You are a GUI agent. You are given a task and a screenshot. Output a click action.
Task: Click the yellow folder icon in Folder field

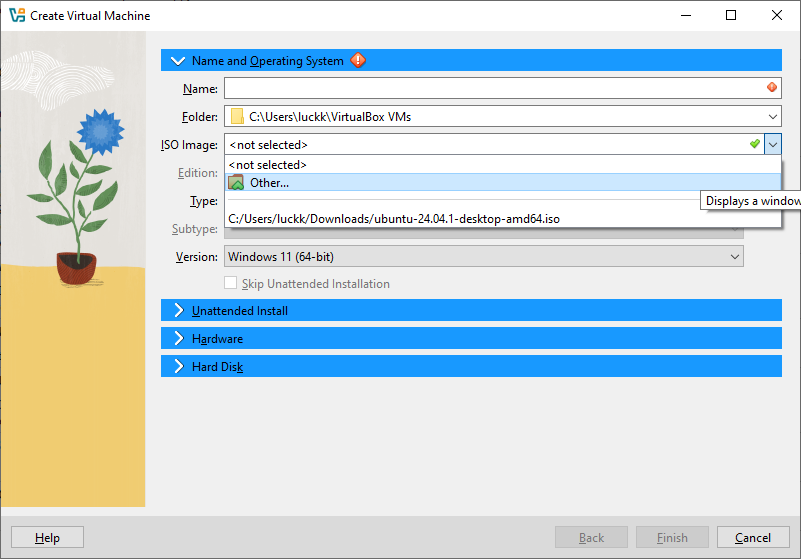tap(237, 117)
